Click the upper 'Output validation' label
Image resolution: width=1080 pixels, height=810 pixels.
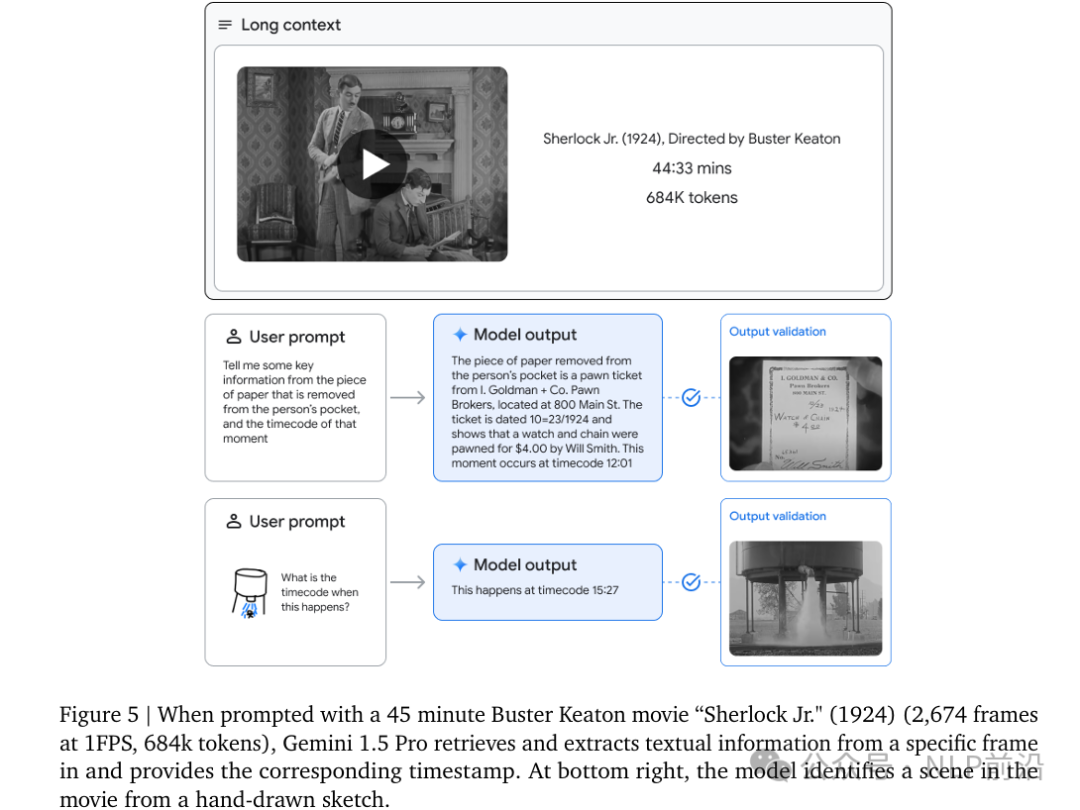pyautogui.click(x=778, y=331)
